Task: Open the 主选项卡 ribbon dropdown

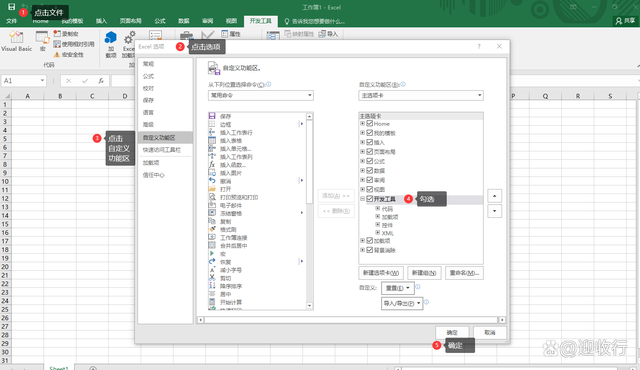Action: pyautogui.click(x=421, y=95)
